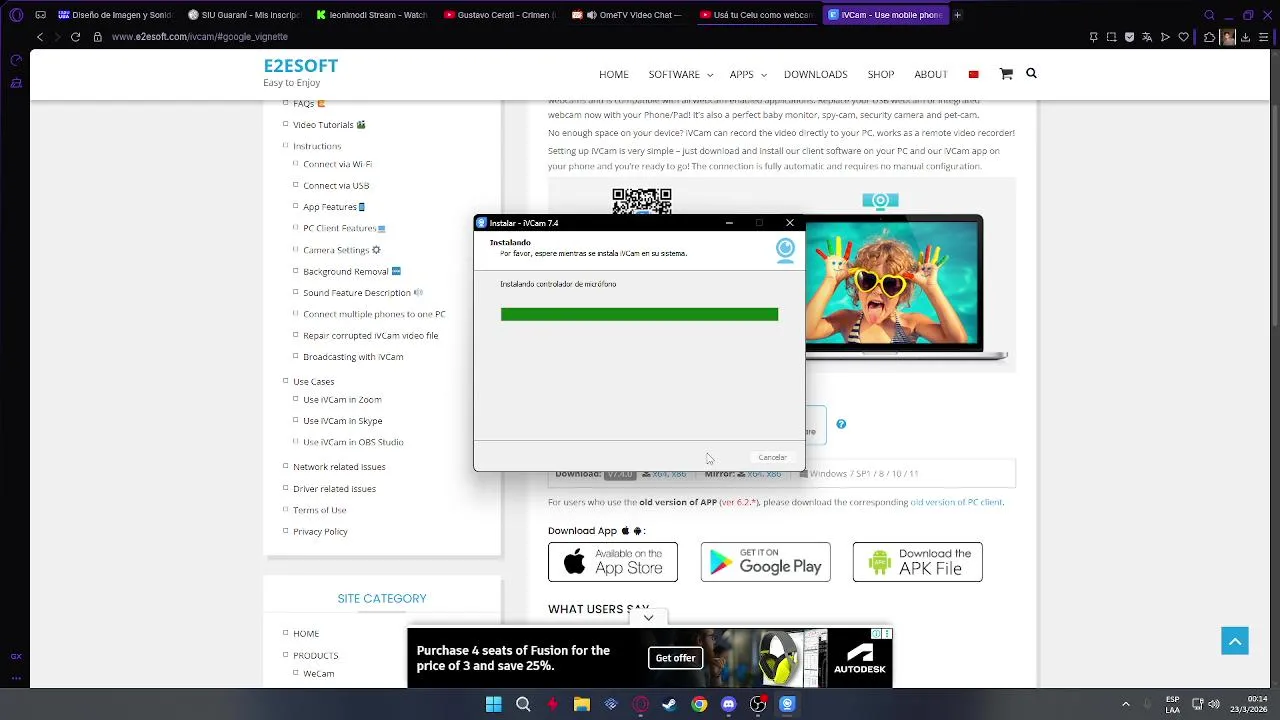Viewport: 1280px width, 720px height.
Task: Close the Autodesk ad via its corner icon
Action: [886, 633]
